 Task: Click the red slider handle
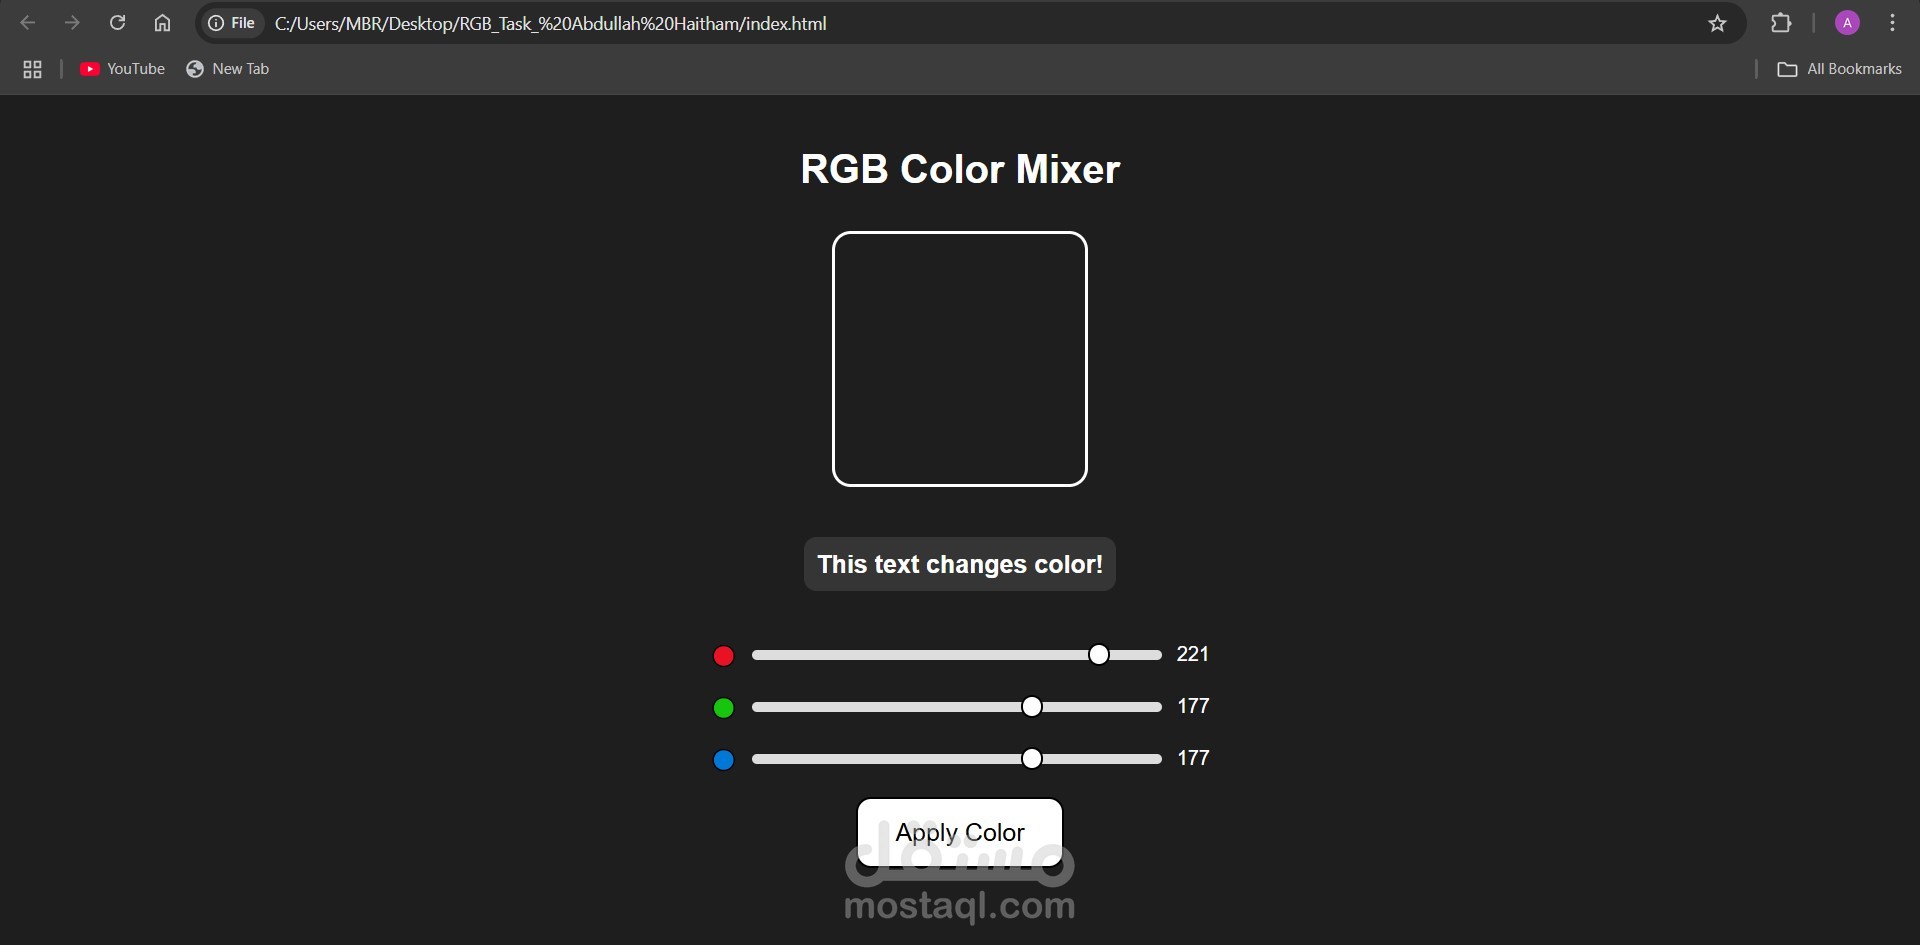1099,655
